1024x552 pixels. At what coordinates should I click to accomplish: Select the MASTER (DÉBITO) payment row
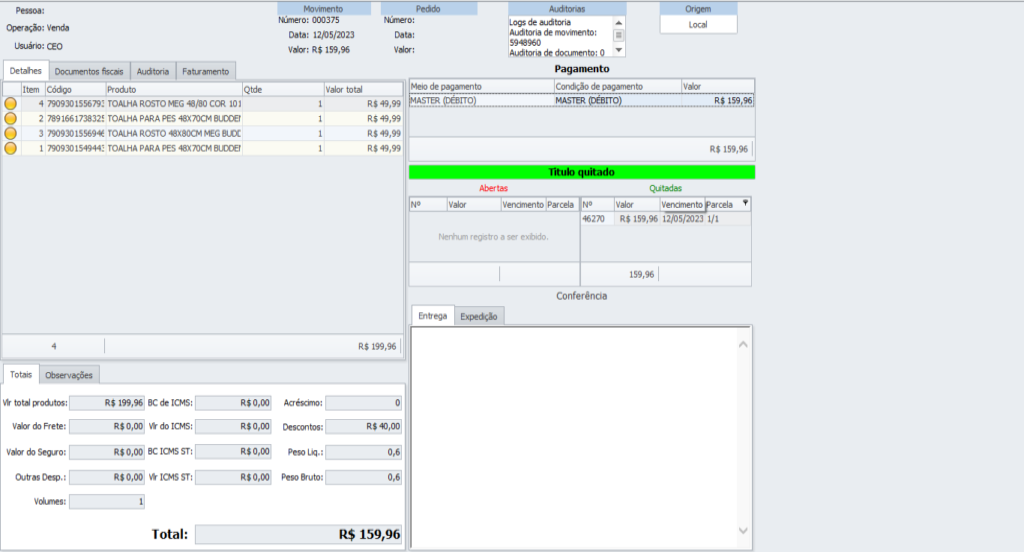coord(581,101)
